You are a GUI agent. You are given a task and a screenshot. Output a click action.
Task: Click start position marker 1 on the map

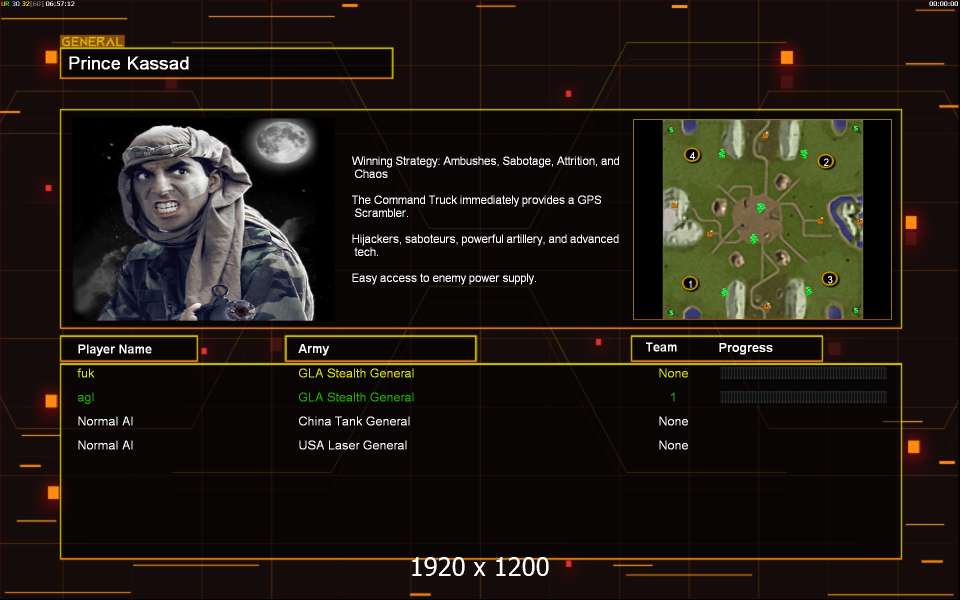[690, 283]
